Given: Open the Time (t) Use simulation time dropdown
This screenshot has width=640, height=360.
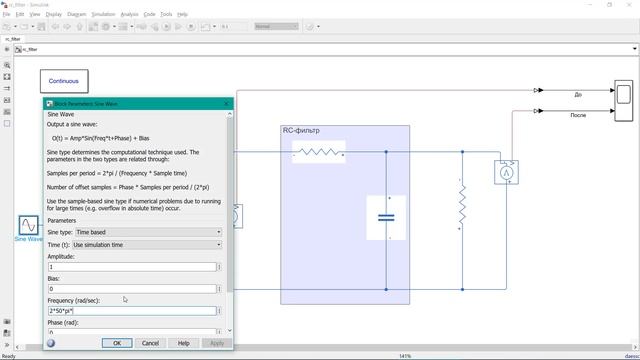Looking at the screenshot, I should [147, 245].
